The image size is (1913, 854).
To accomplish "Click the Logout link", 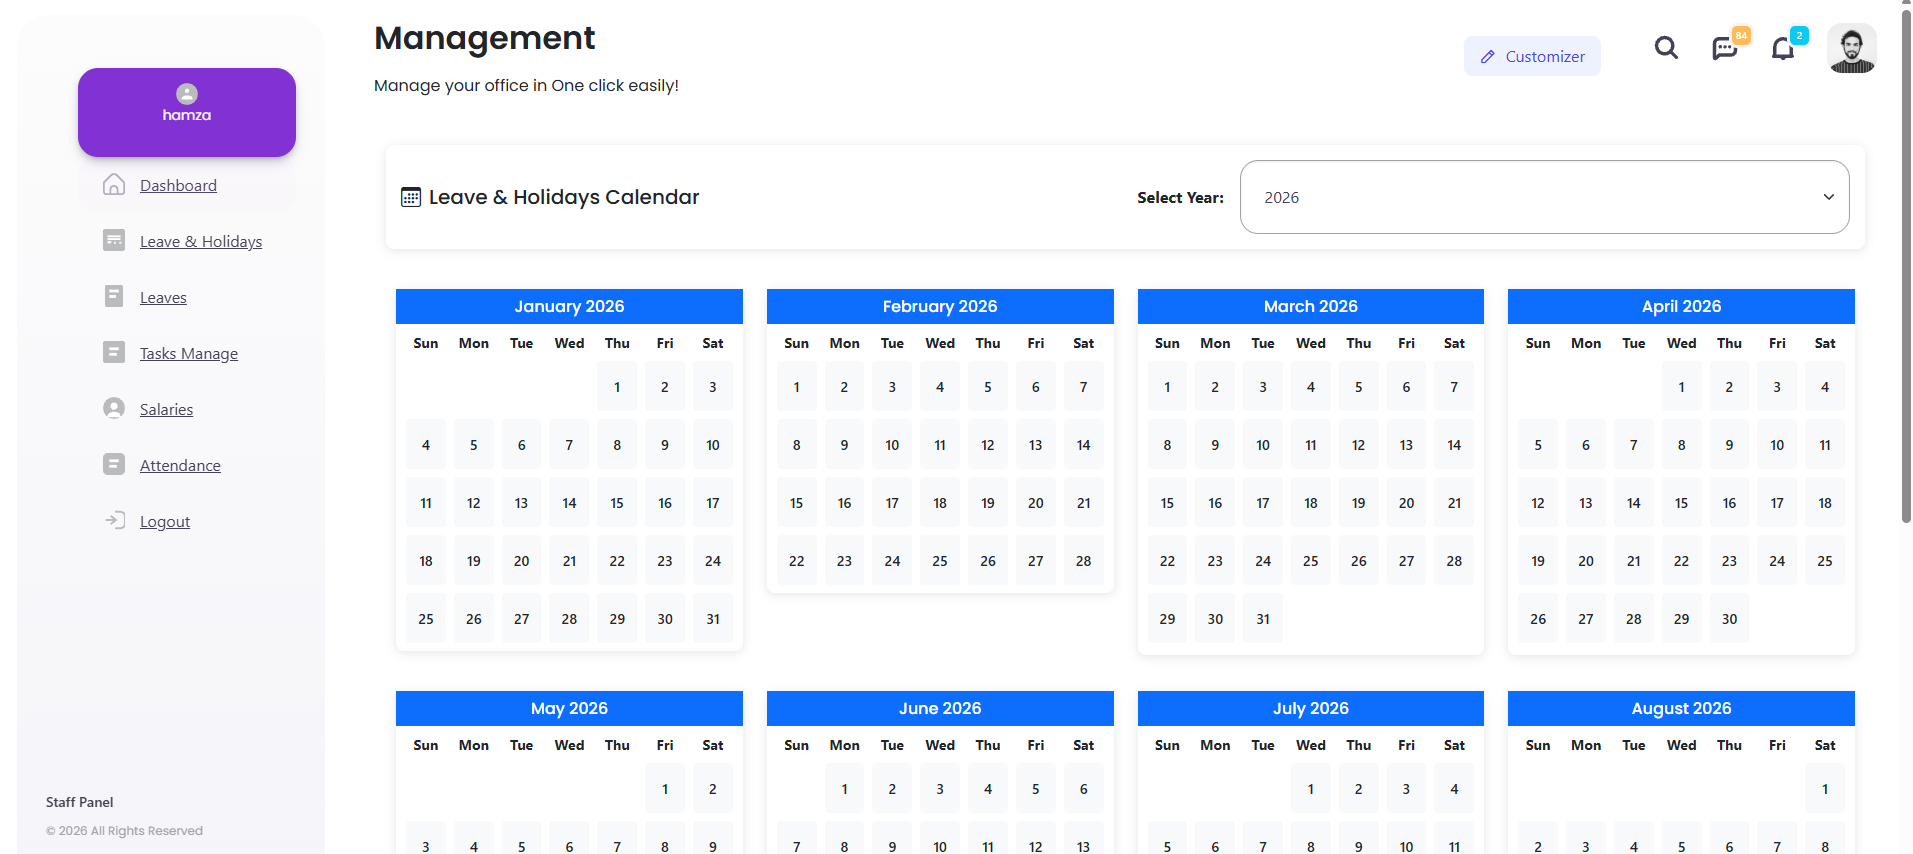I will pos(165,521).
